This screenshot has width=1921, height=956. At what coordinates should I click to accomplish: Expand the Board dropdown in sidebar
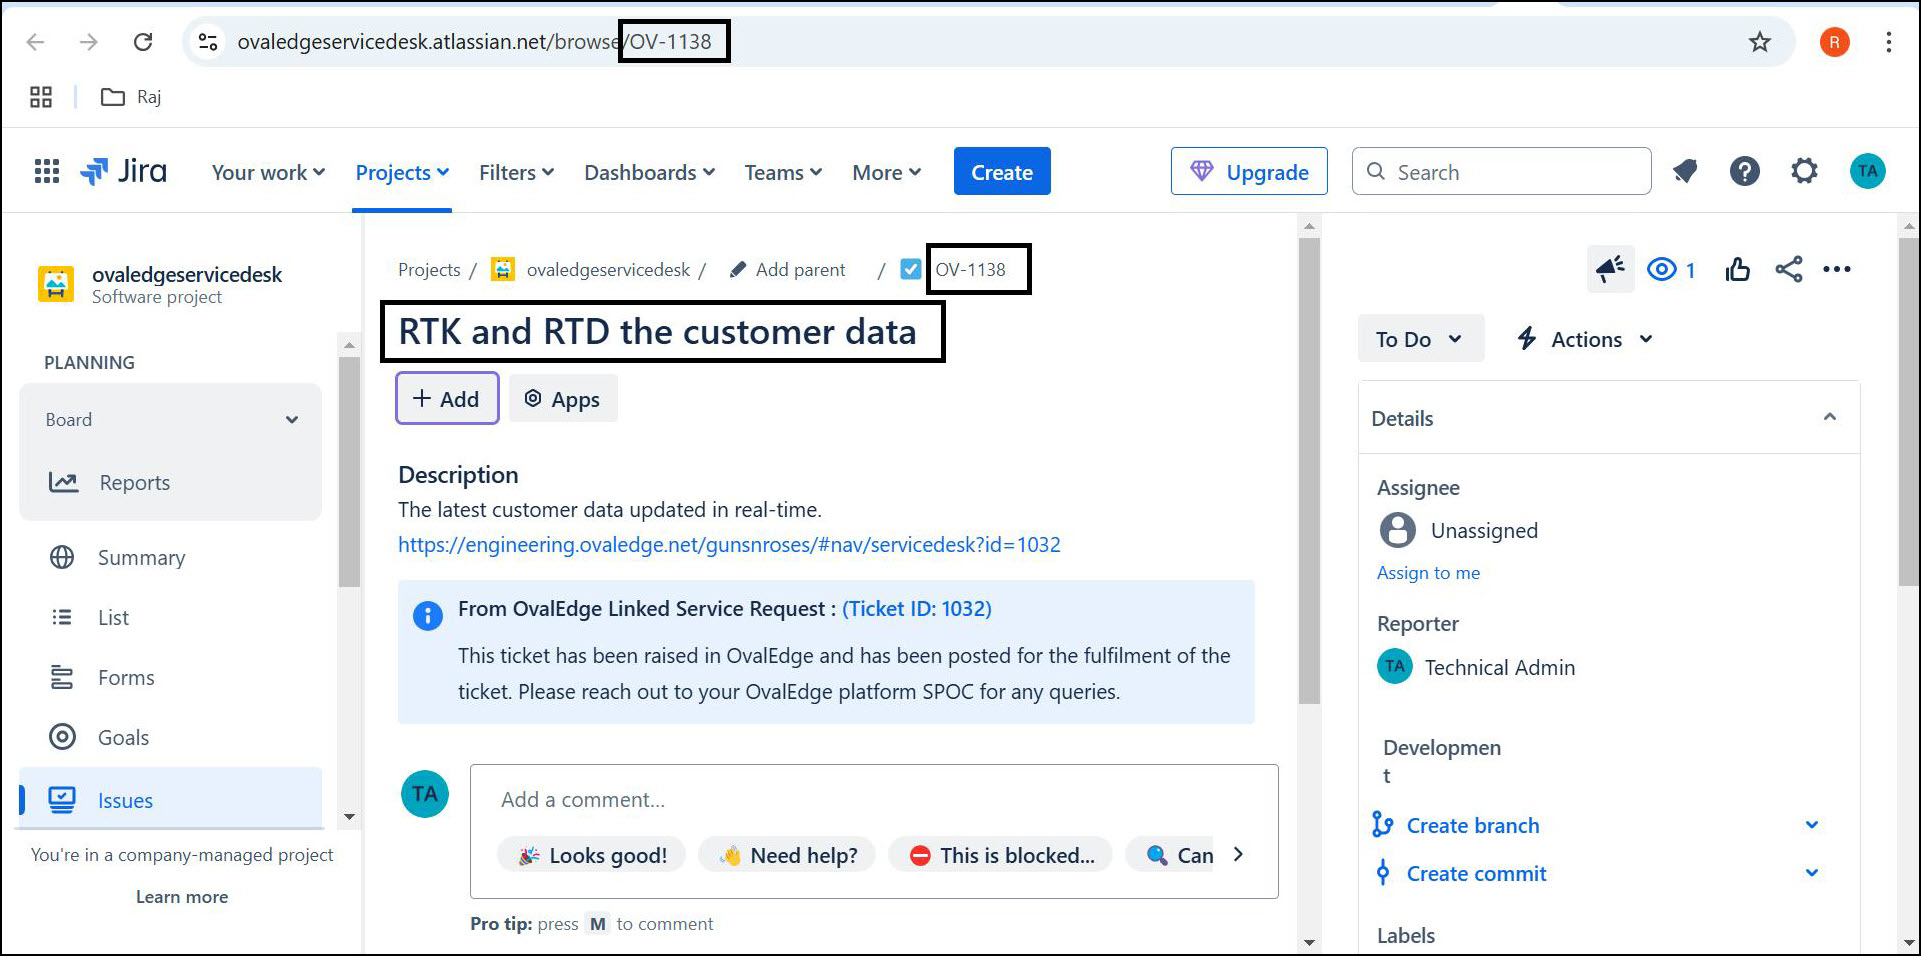pyautogui.click(x=291, y=420)
